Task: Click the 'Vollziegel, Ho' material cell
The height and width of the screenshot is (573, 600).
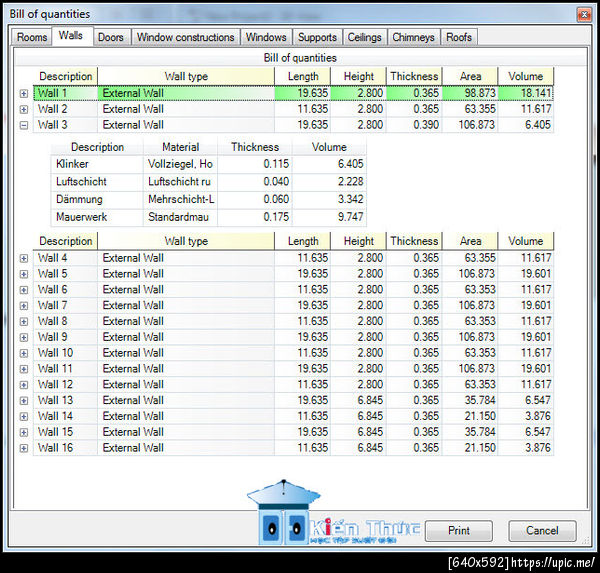Action: coord(180,164)
